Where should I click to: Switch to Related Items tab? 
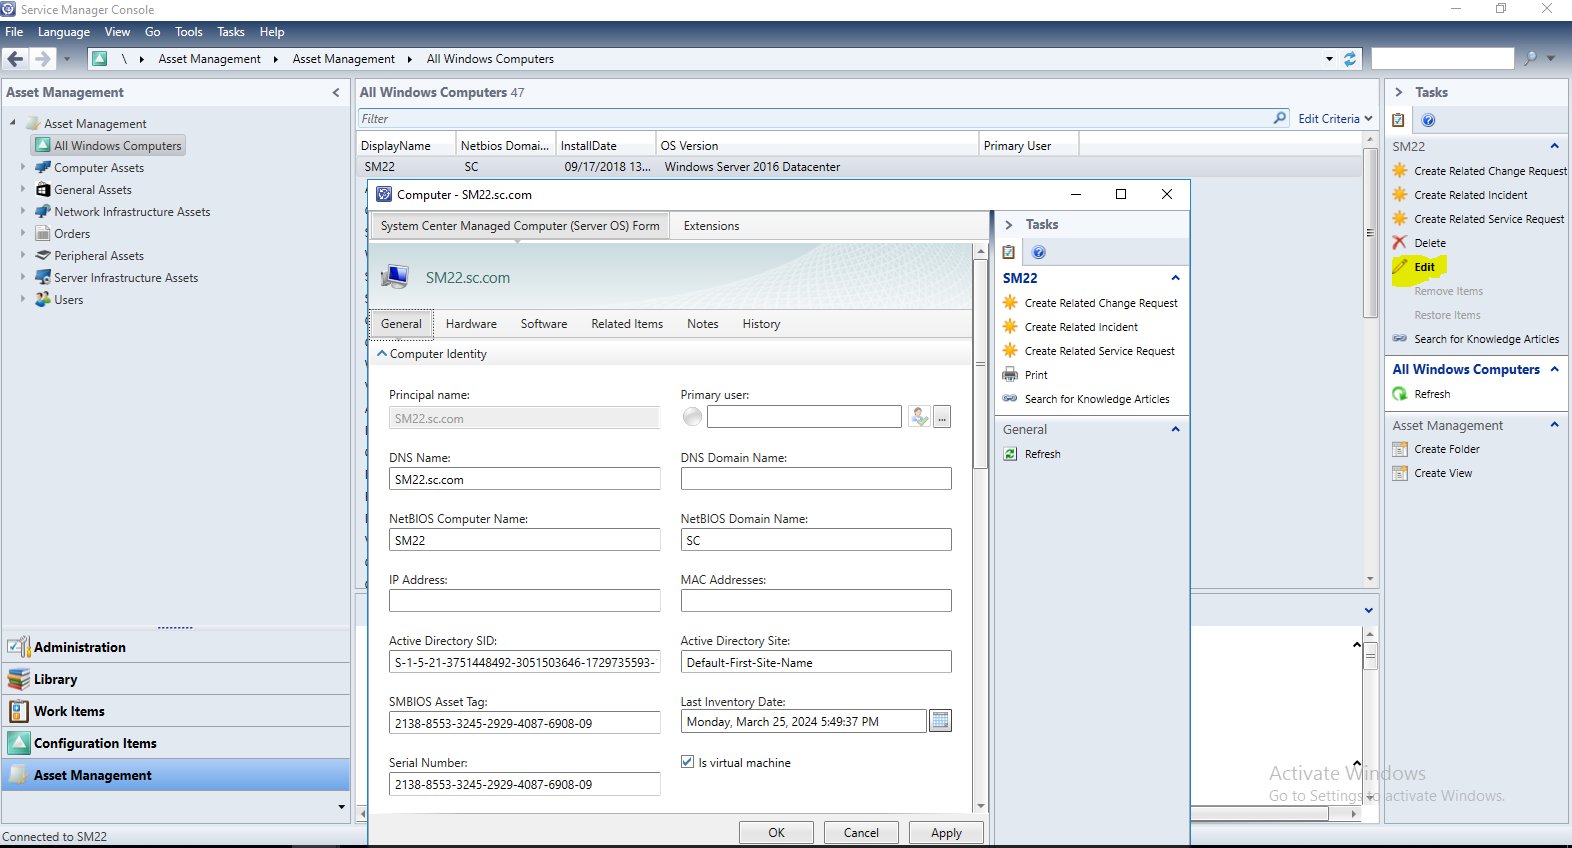coord(627,324)
